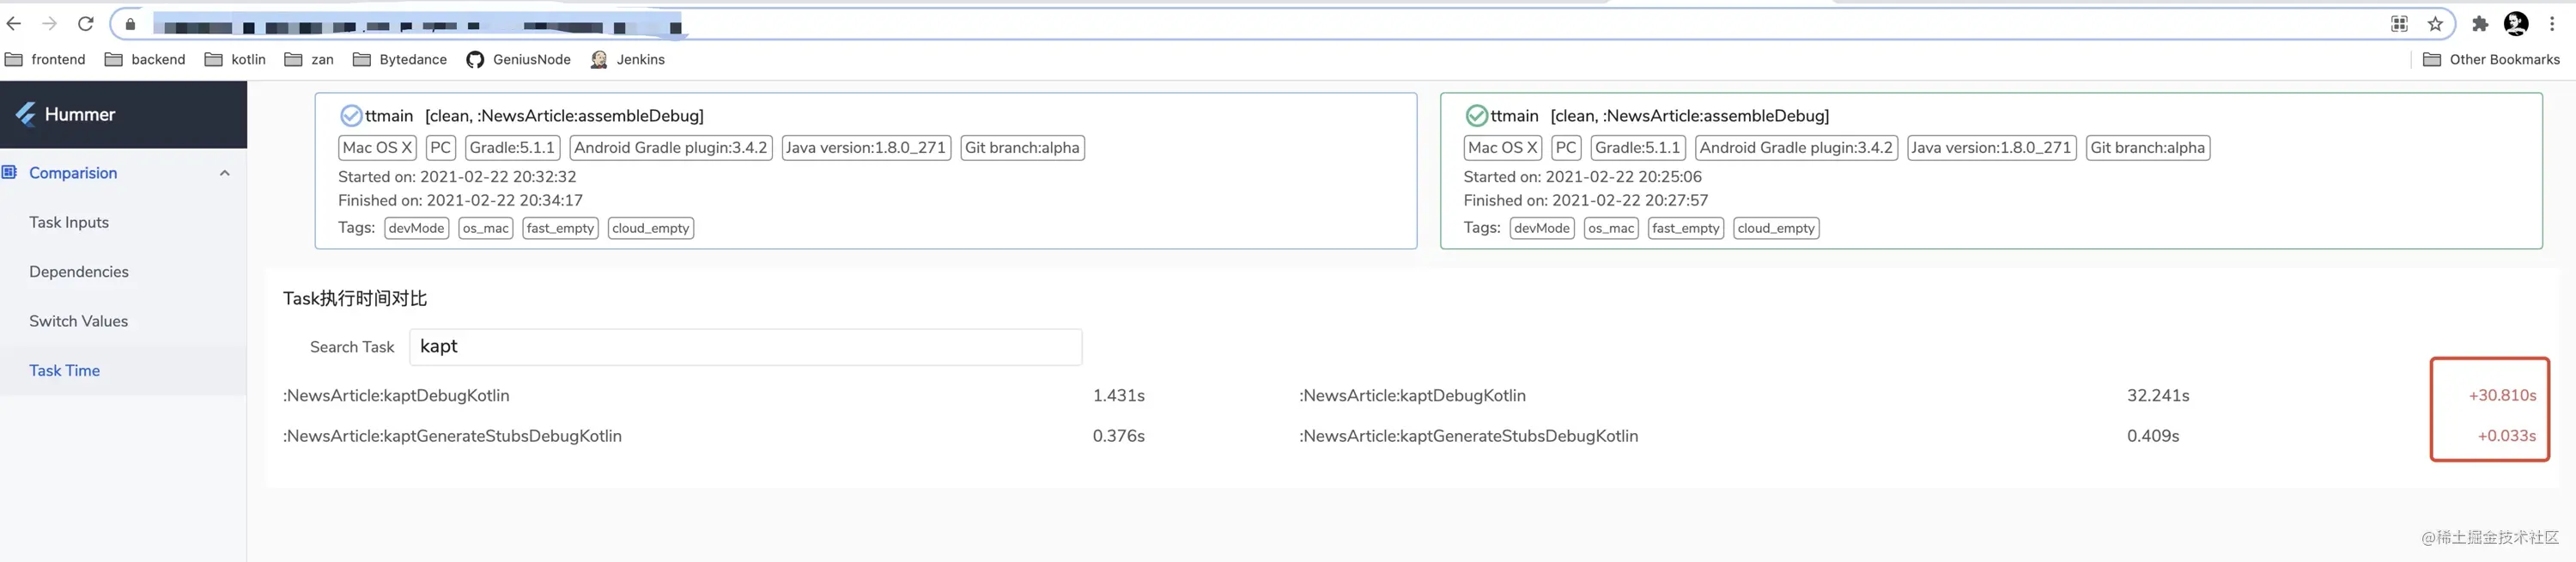Bookmark page with the star icon

[2435, 24]
